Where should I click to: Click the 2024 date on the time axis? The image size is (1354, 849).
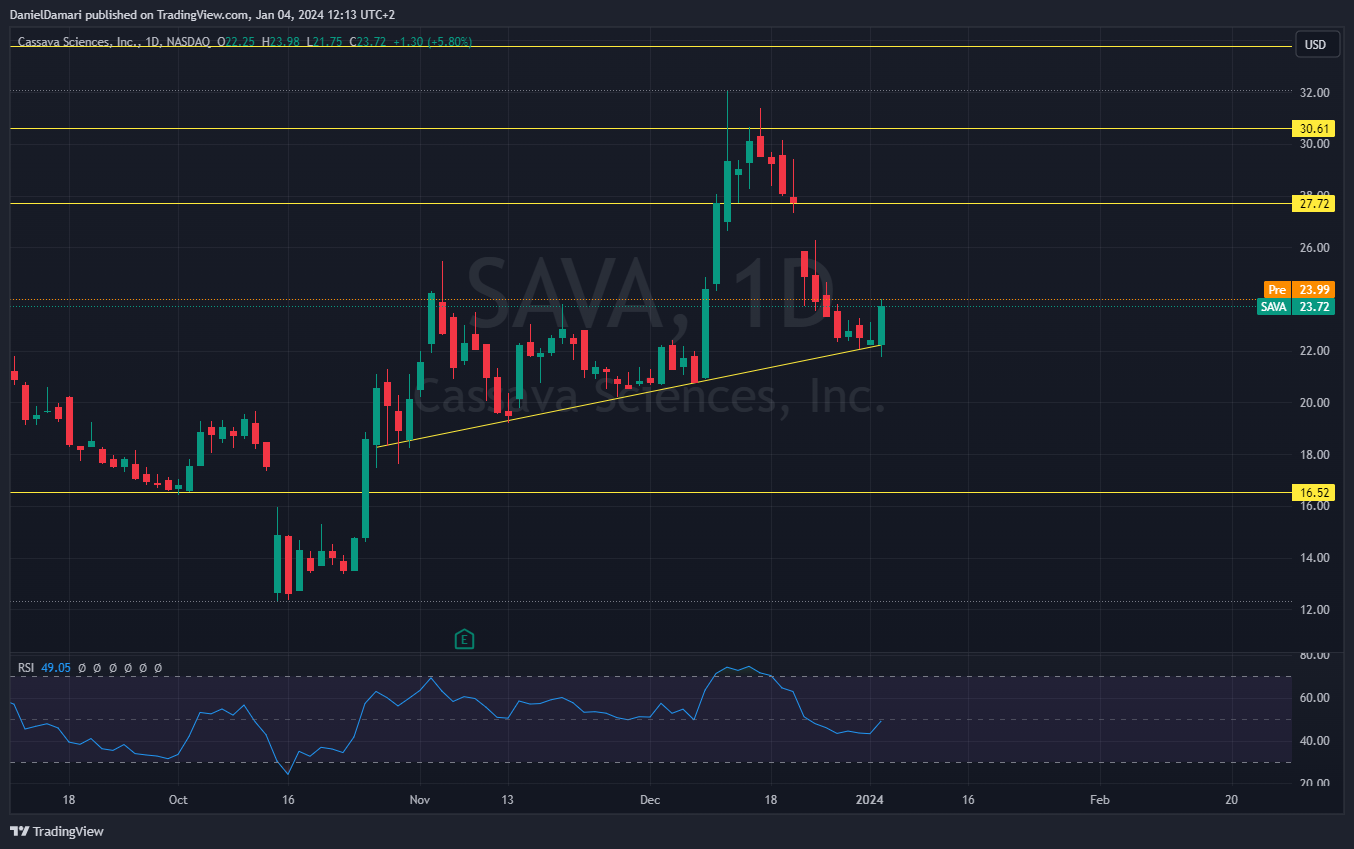click(x=871, y=800)
